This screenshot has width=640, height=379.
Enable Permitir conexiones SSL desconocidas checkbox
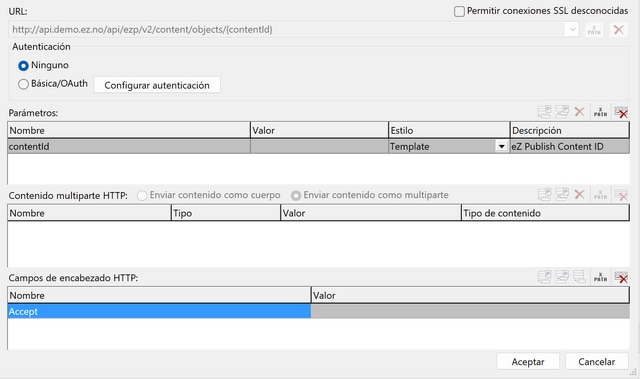(x=459, y=11)
